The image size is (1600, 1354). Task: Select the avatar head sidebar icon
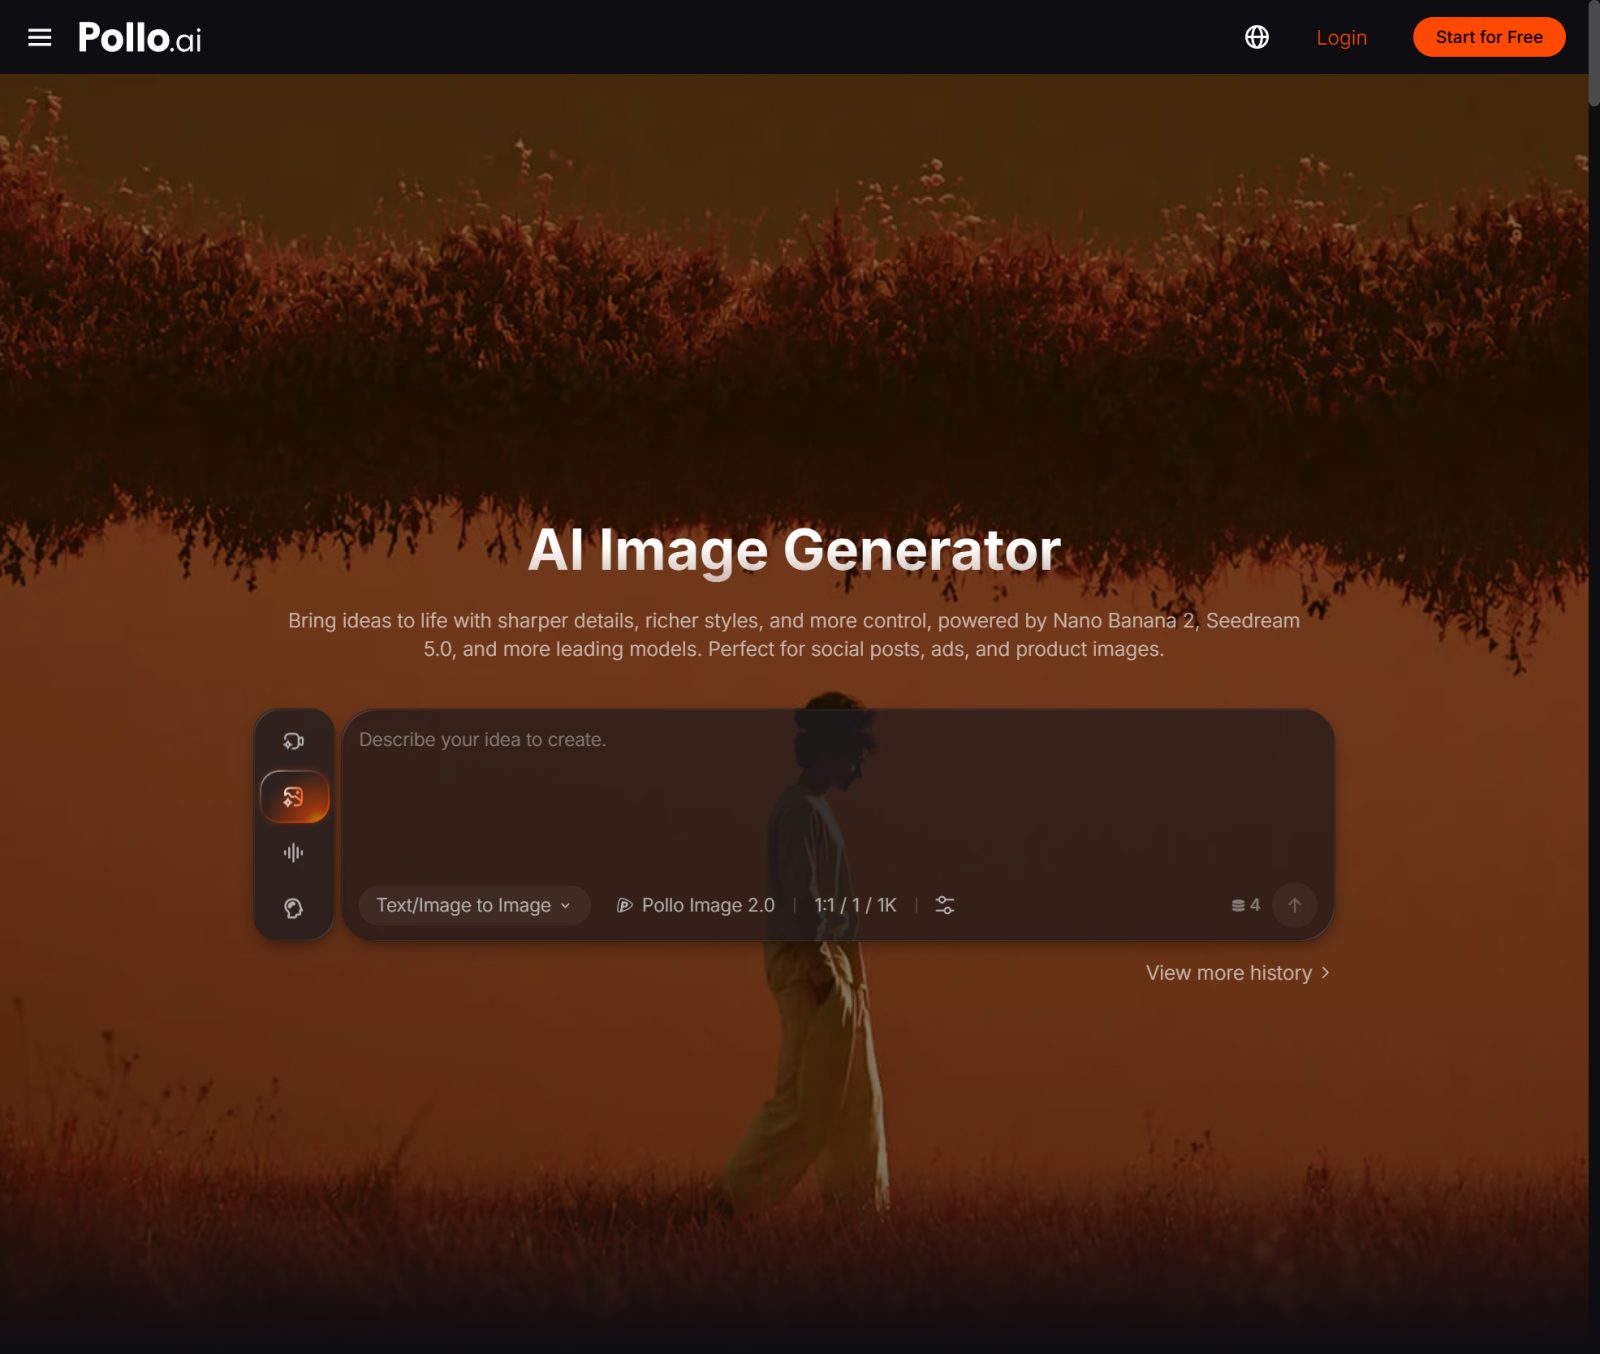click(293, 908)
